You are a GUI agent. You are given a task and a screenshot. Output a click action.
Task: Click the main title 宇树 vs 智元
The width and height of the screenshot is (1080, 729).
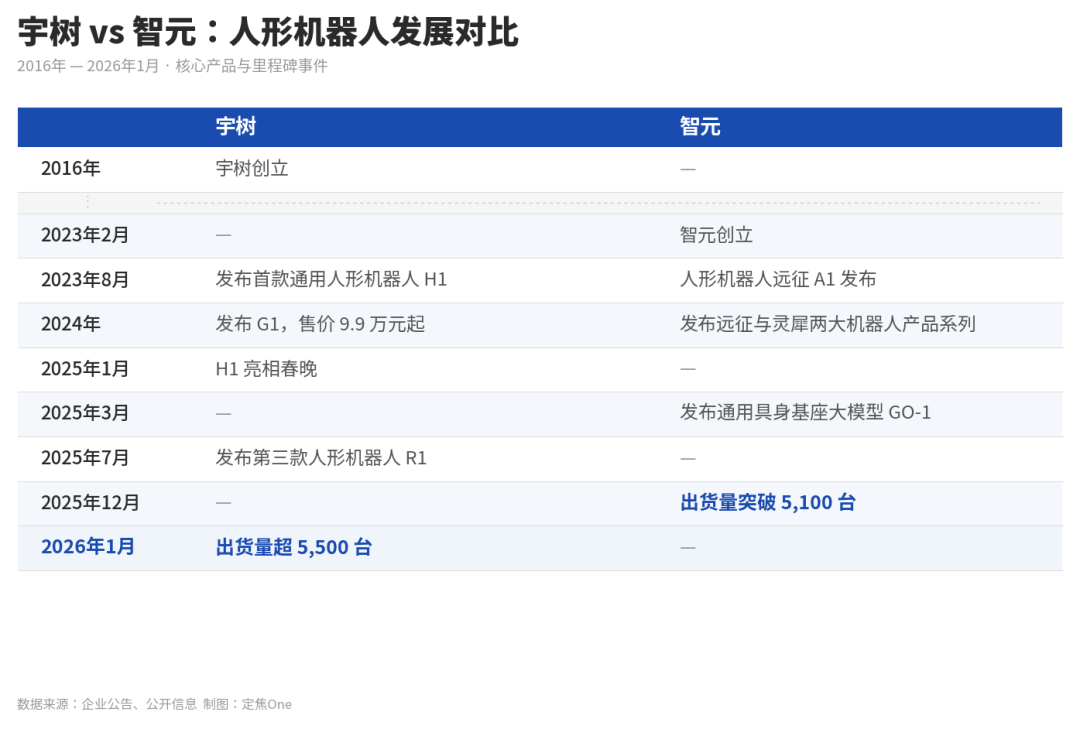click(267, 31)
